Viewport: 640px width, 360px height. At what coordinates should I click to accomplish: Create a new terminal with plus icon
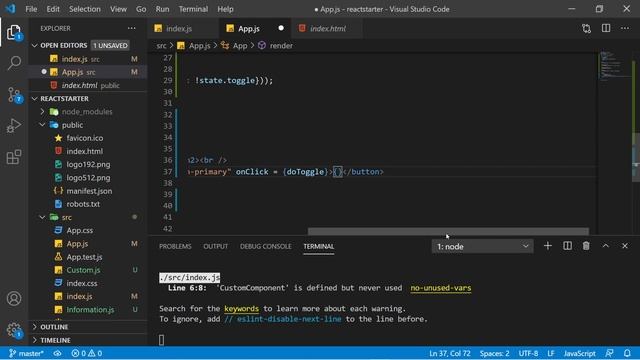(548, 246)
